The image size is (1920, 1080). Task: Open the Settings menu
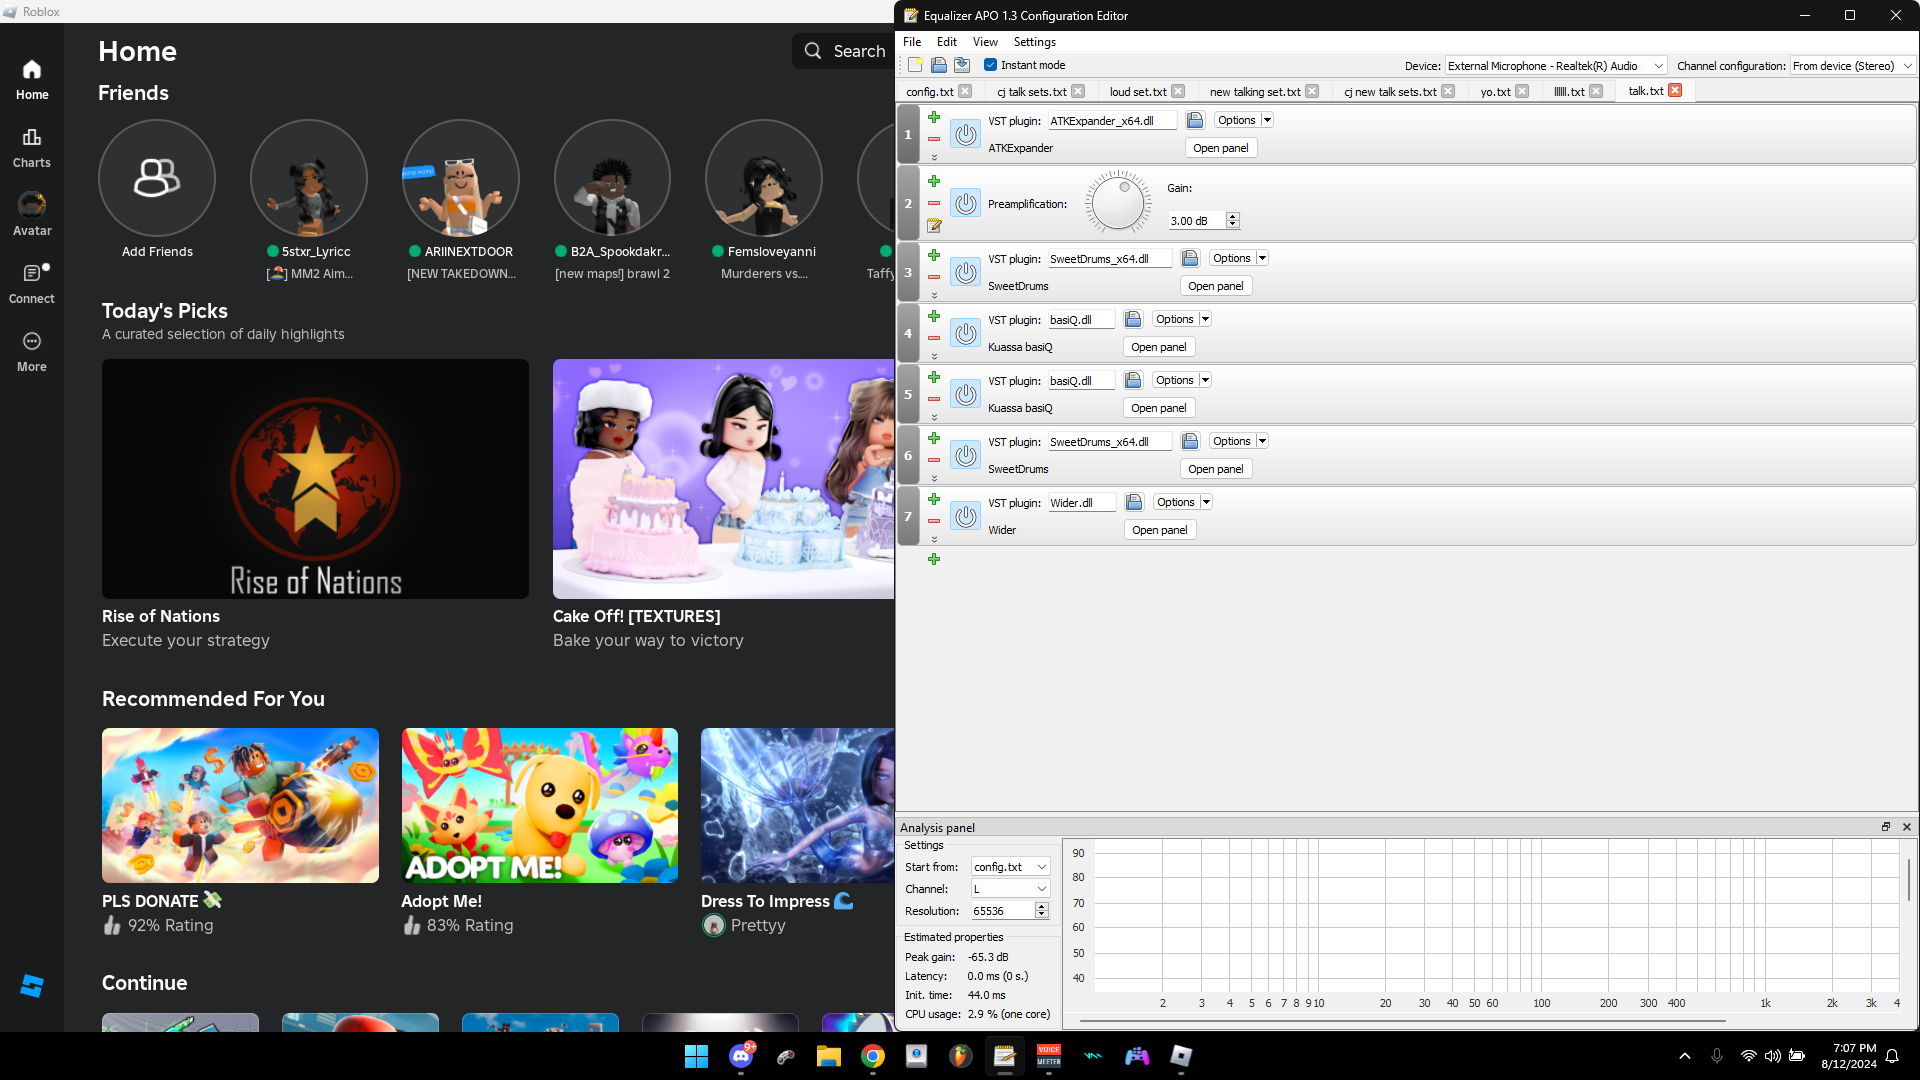1034,42
